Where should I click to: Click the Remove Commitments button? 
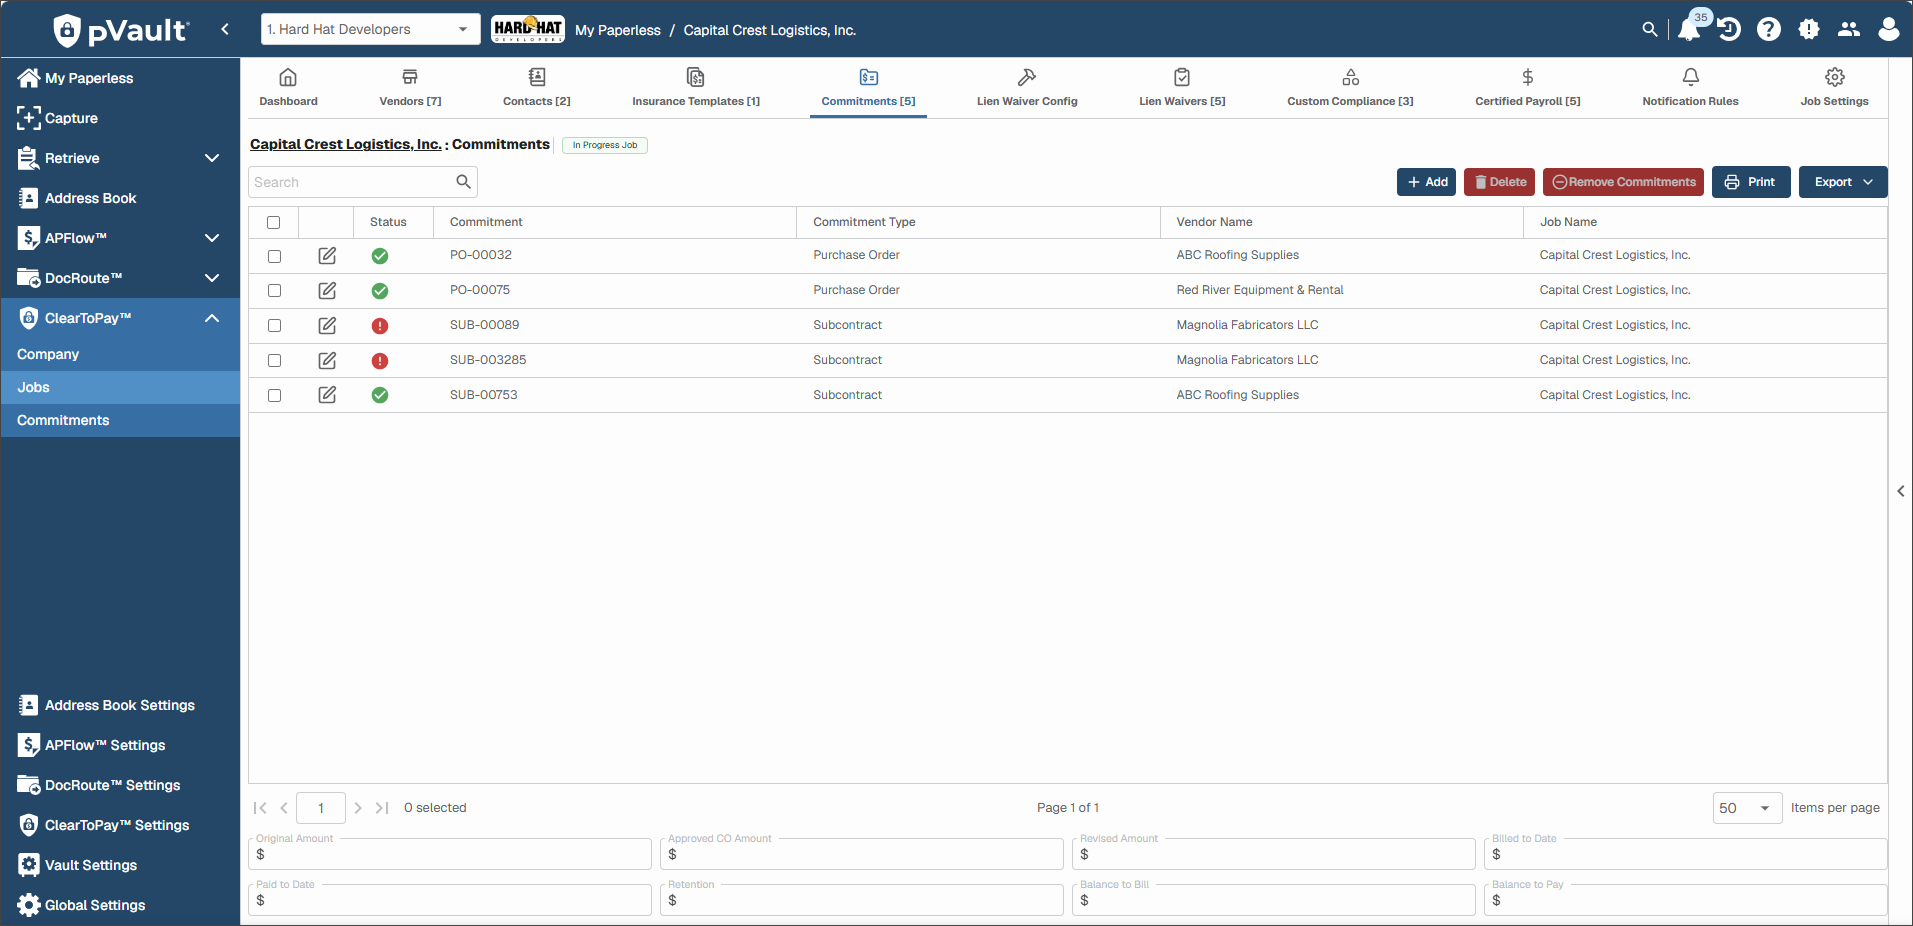[1623, 182]
